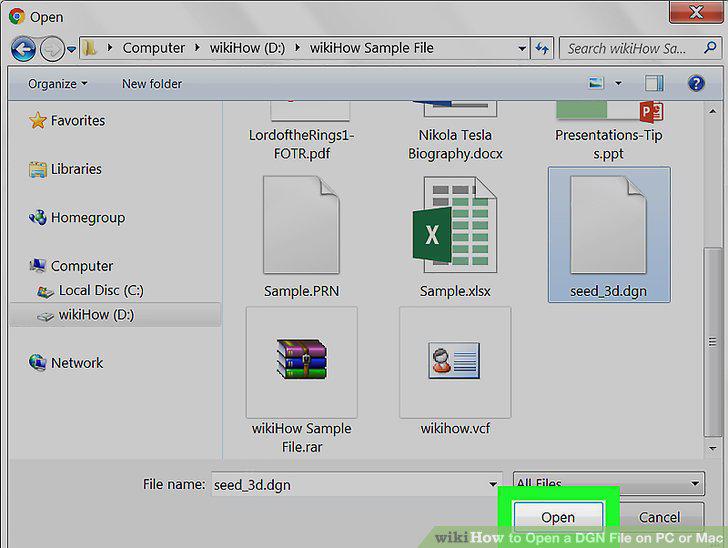Click the Favorites star icon

tap(38, 120)
